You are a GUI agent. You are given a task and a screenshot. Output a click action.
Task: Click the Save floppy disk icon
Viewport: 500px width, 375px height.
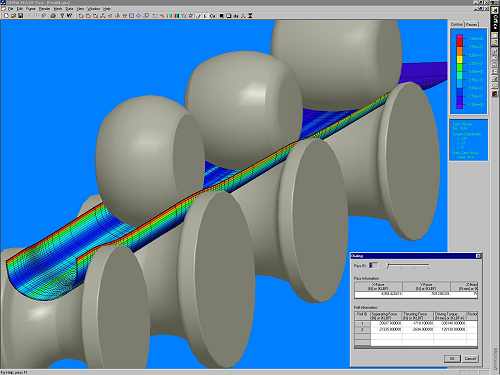20,15
